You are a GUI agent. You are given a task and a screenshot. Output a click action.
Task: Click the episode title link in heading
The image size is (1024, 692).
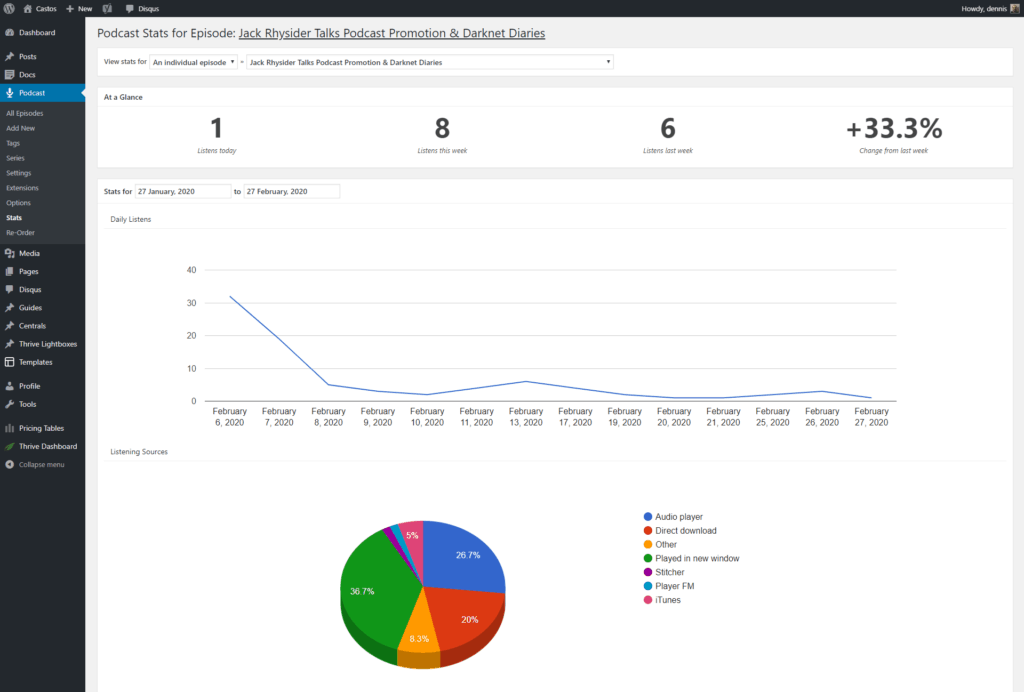click(391, 33)
